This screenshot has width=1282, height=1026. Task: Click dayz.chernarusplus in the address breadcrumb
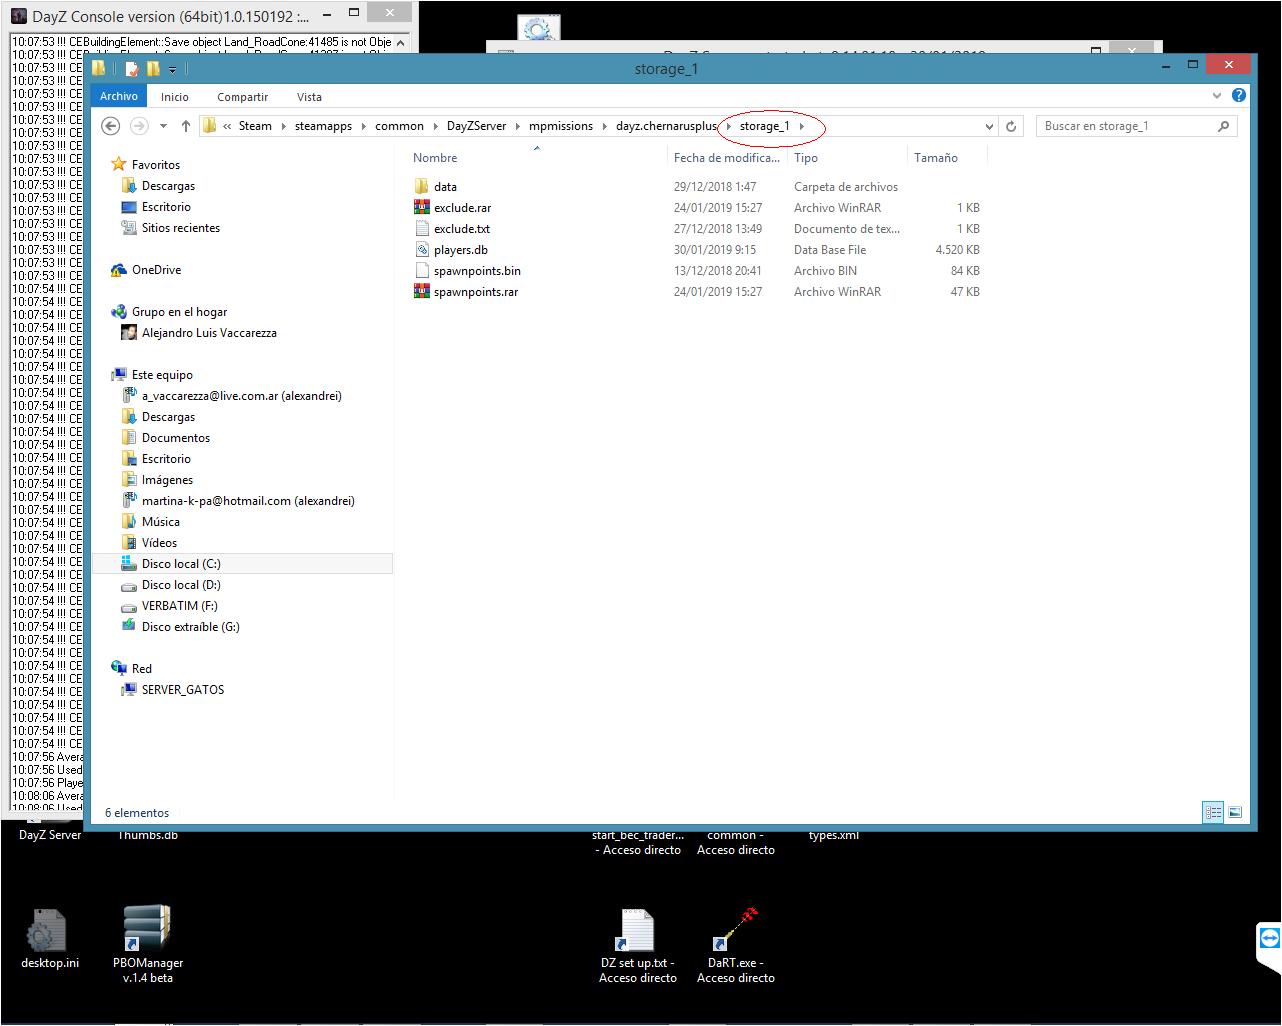pos(667,126)
